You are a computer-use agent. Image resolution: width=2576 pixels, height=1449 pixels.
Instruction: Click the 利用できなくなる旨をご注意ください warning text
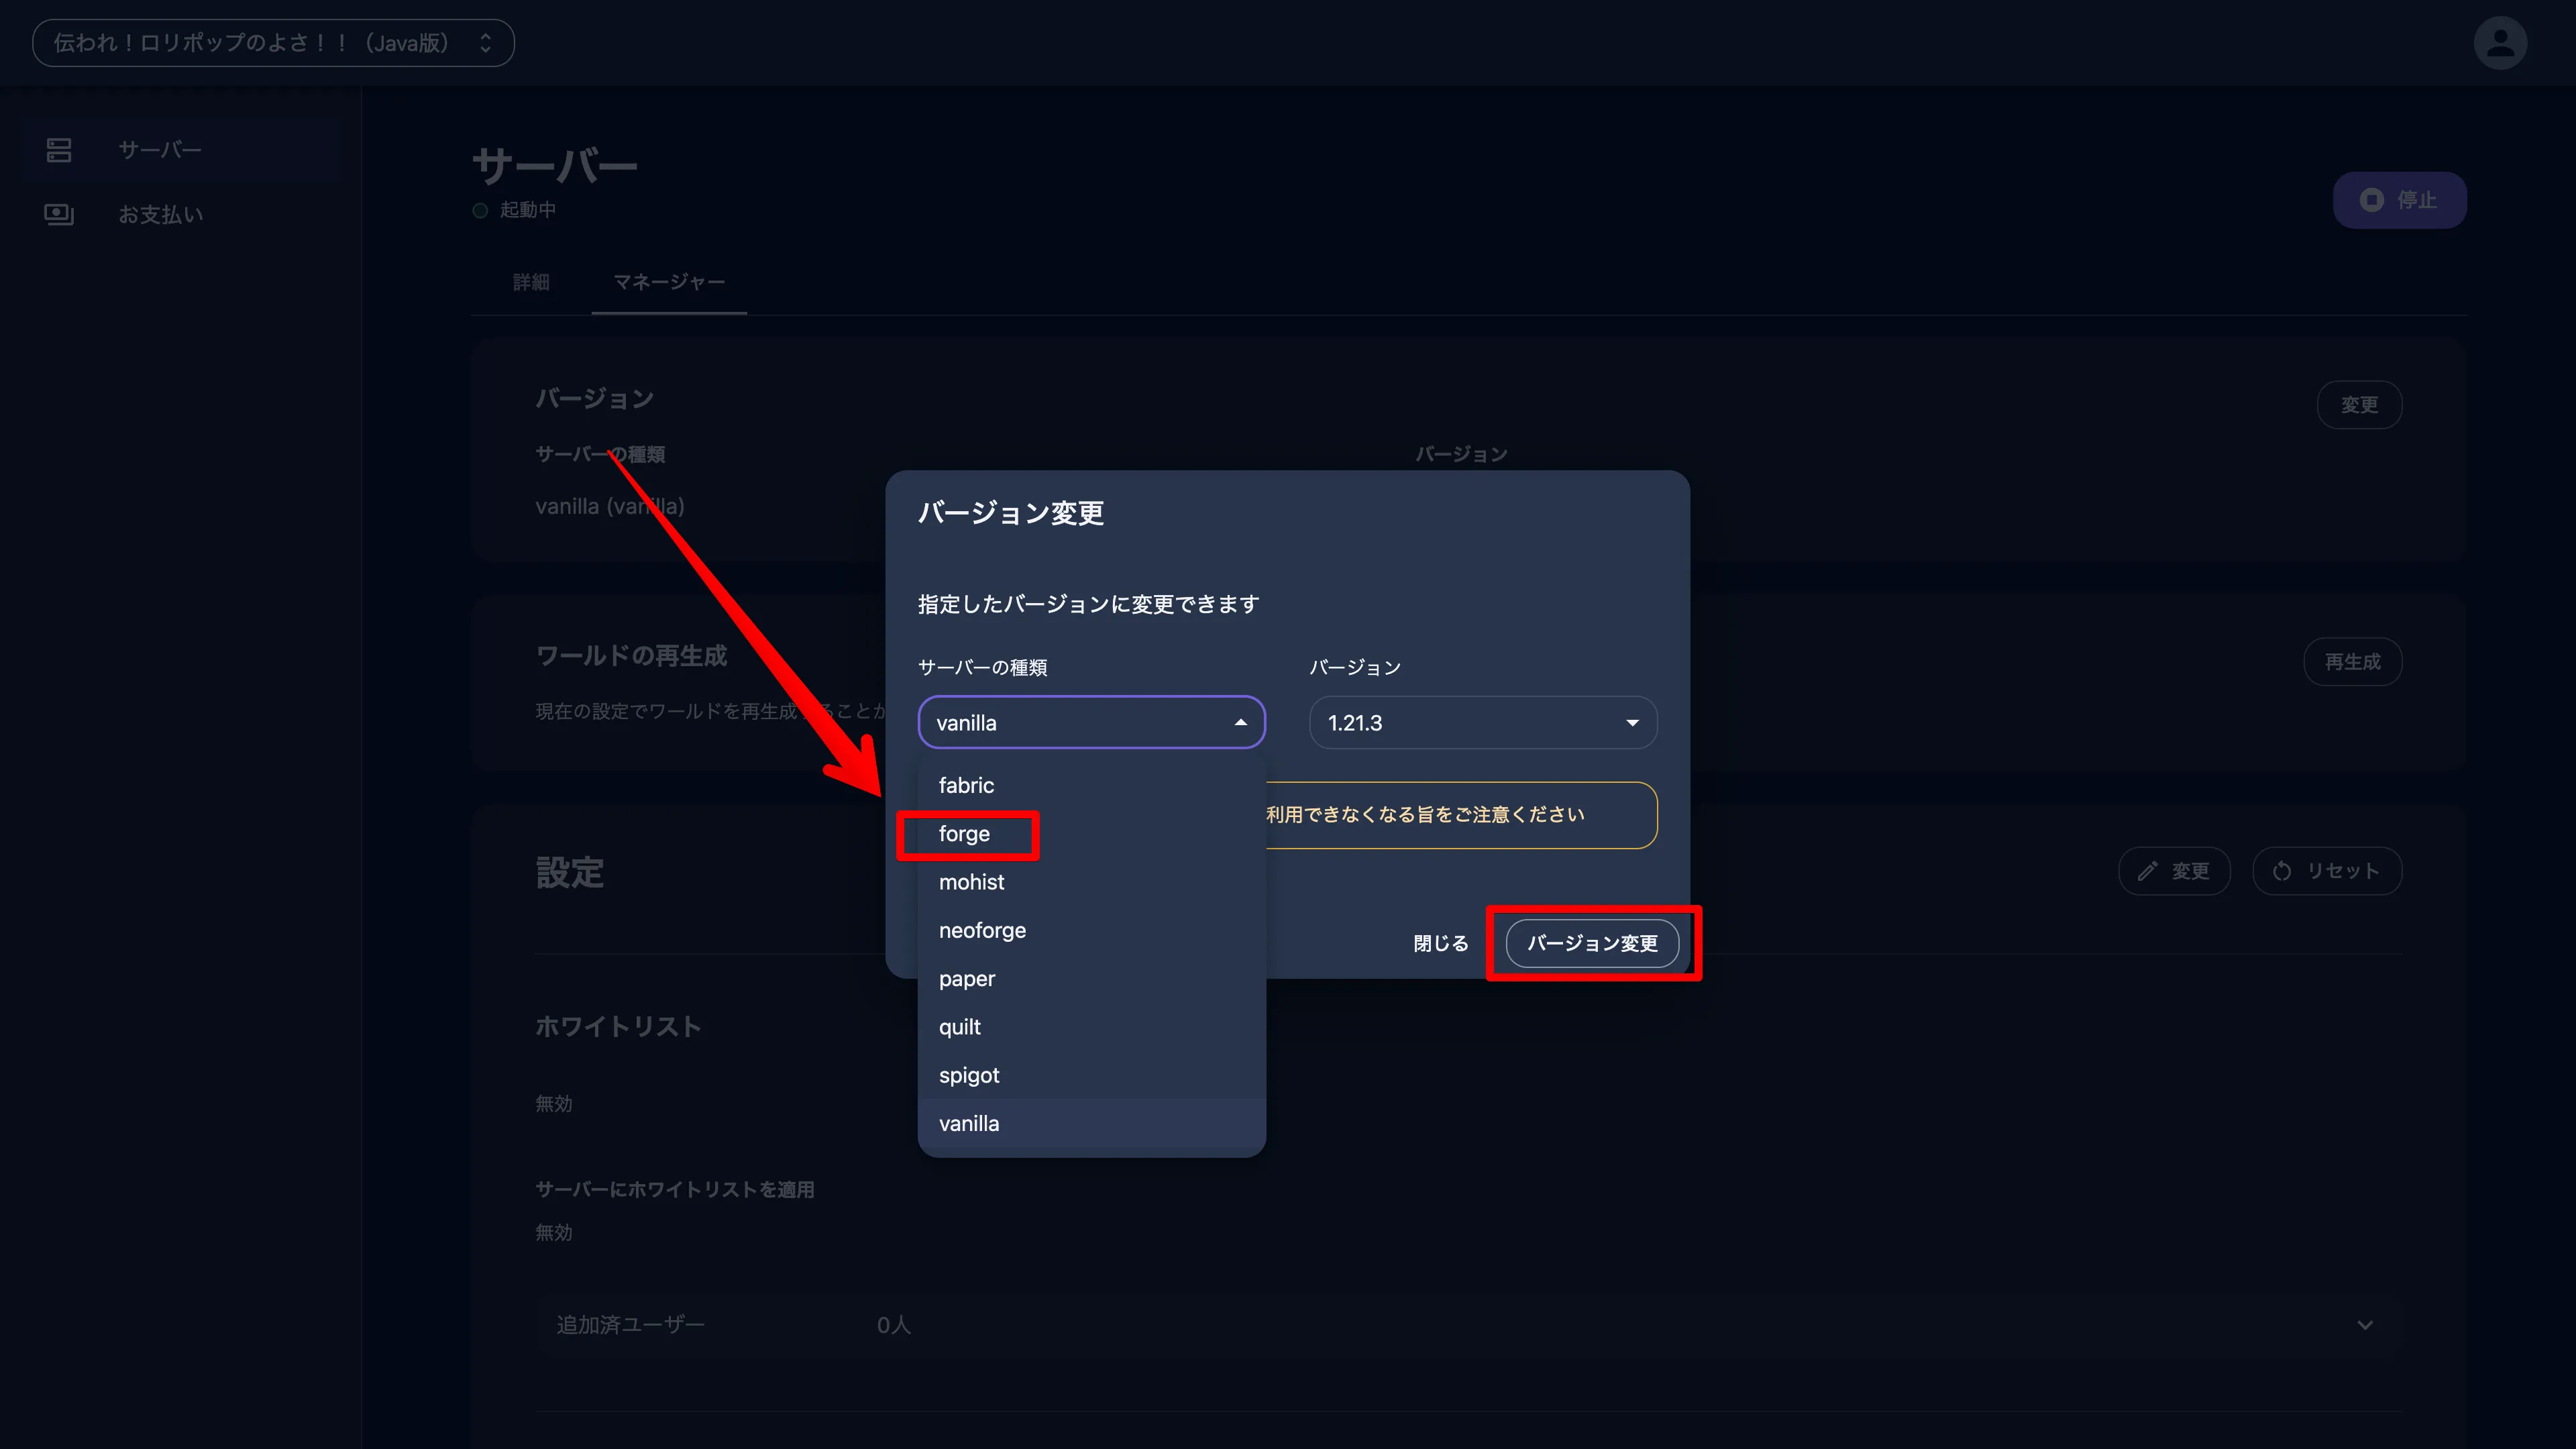1424,815
